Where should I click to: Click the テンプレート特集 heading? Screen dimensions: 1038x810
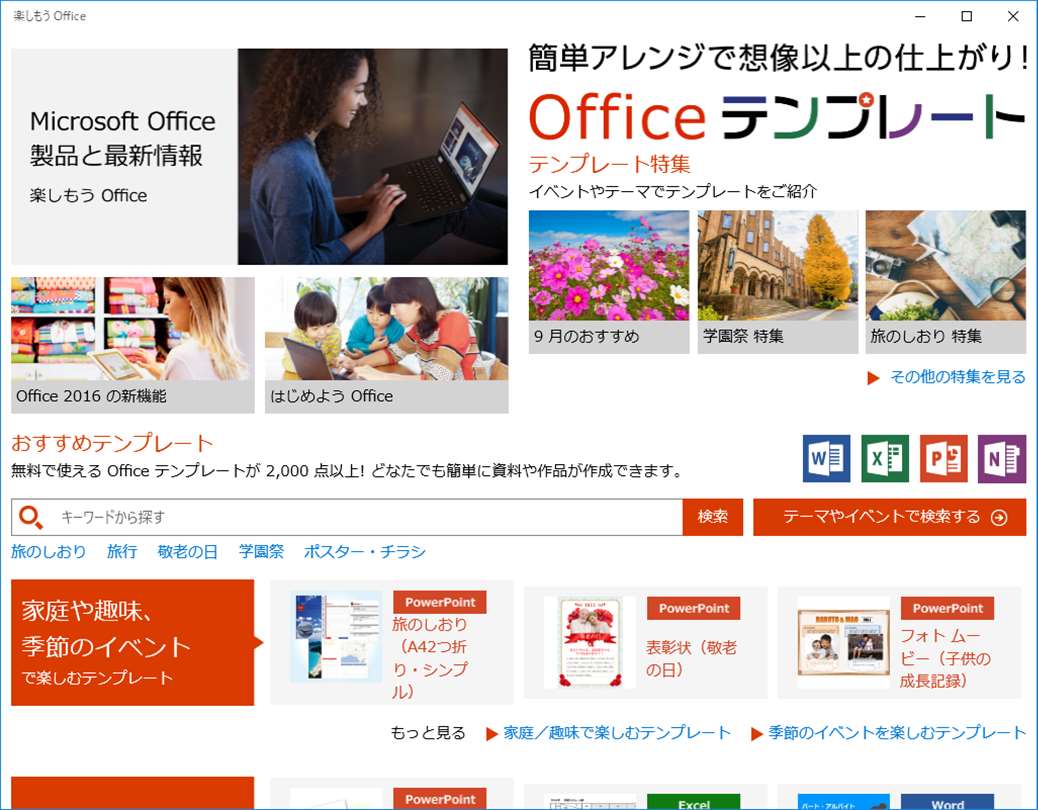(610, 164)
